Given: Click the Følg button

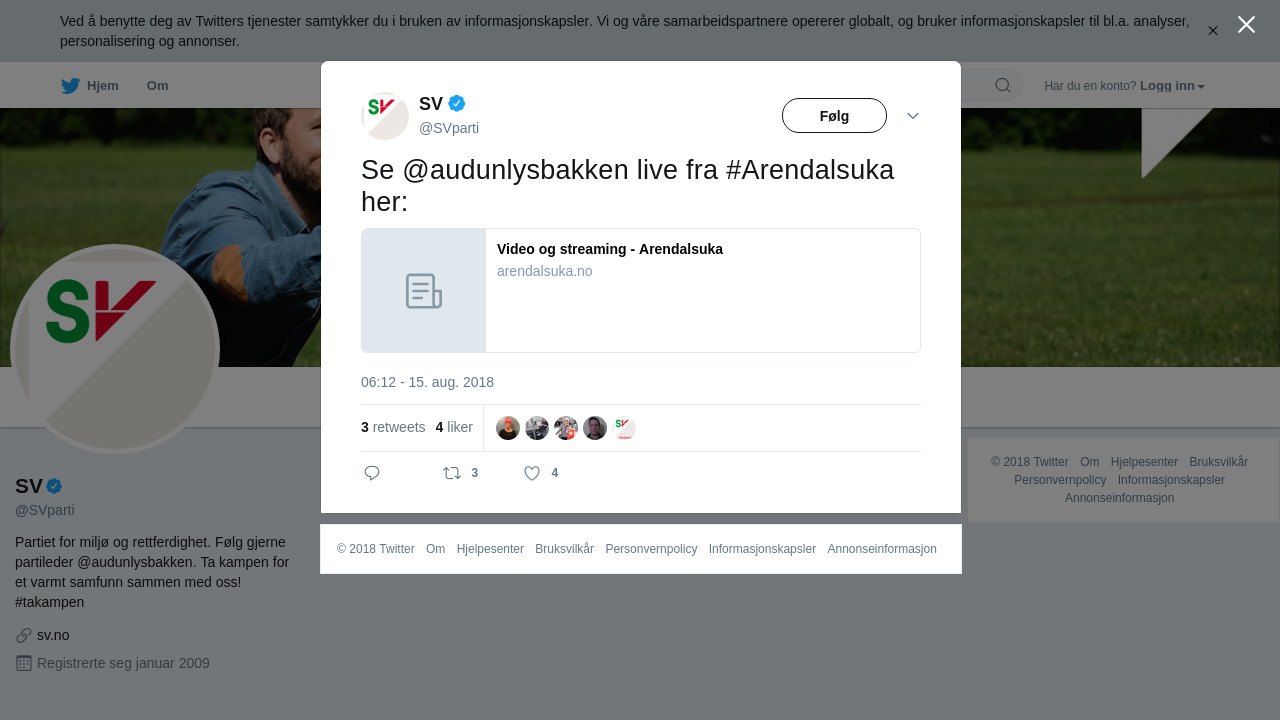Looking at the screenshot, I should (x=834, y=116).
